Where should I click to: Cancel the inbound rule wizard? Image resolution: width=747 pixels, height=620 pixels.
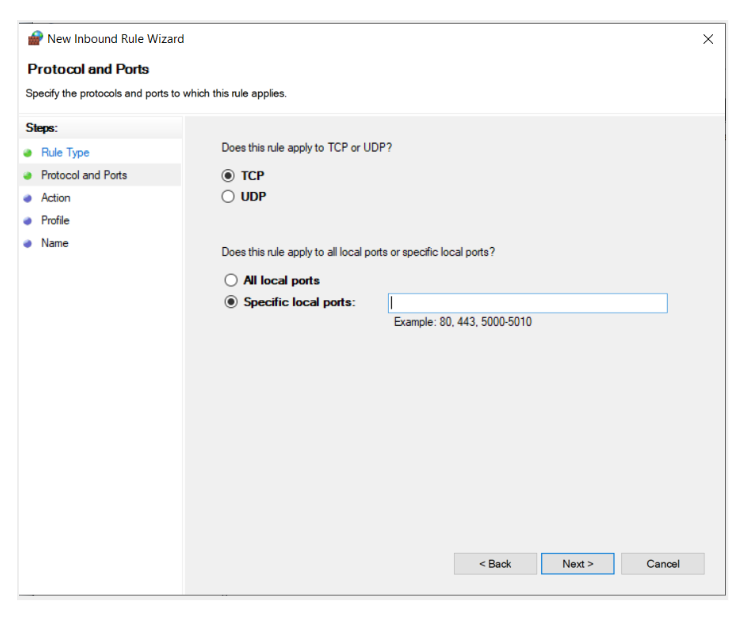tap(662, 564)
